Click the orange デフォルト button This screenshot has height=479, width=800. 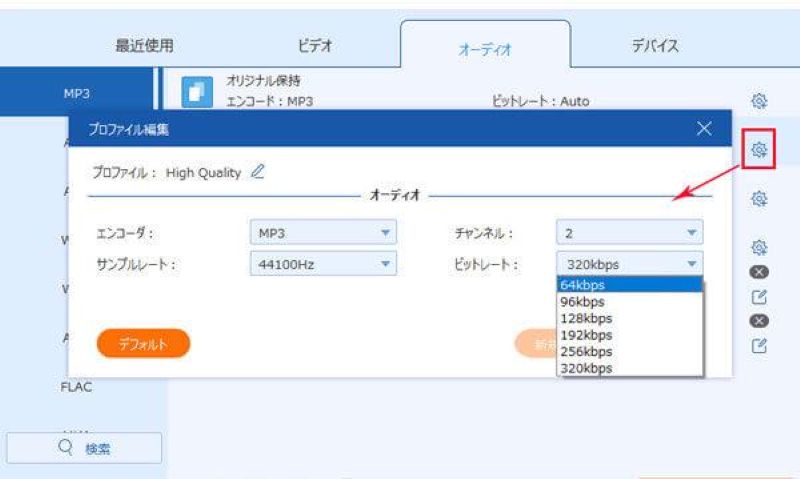[143, 343]
